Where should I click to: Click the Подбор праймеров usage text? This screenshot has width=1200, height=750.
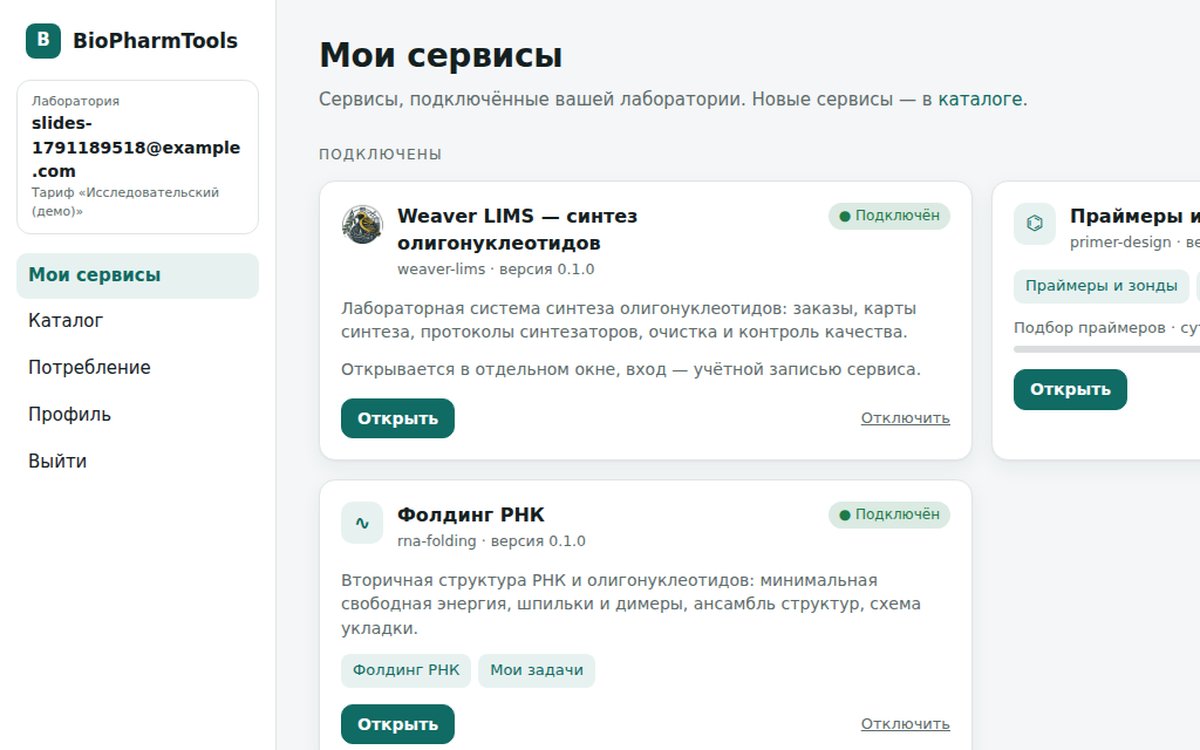pyautogui.click(x=1107, y=328)
